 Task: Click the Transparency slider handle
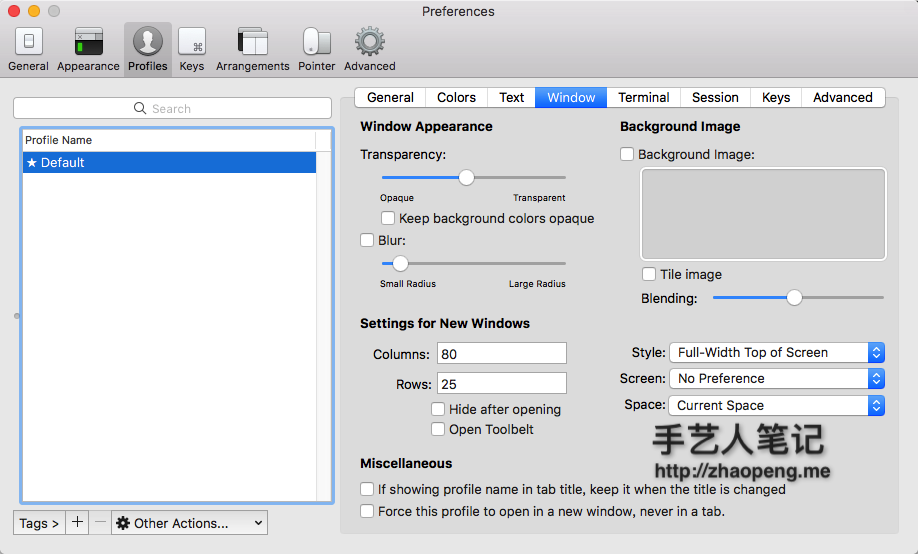coord(466,178)
